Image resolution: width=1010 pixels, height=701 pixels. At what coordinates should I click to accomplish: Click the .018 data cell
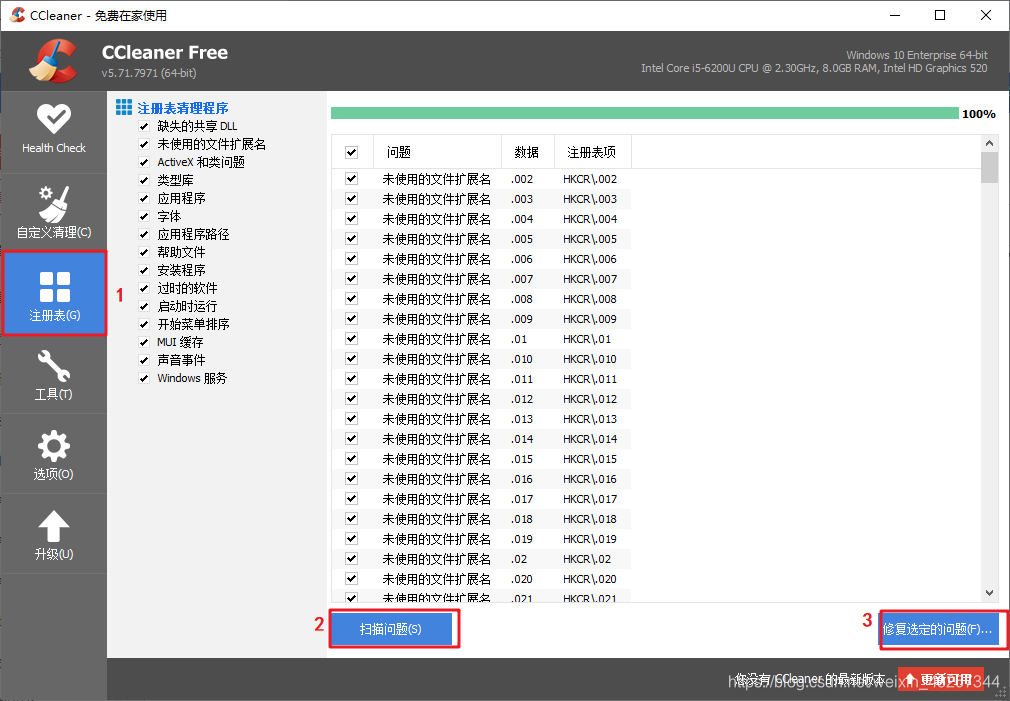tap(522, 519)
